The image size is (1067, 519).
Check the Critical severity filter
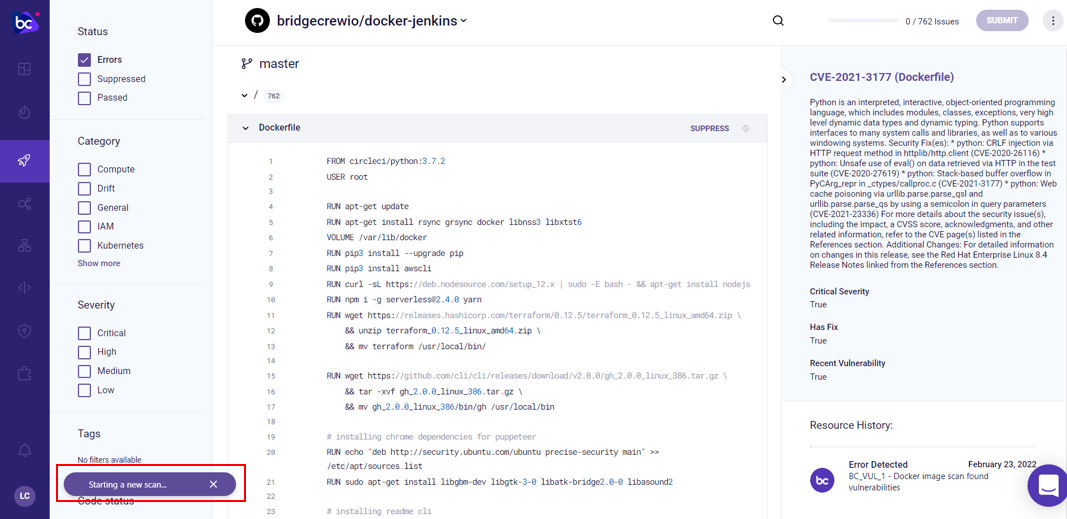pos(84,333)
